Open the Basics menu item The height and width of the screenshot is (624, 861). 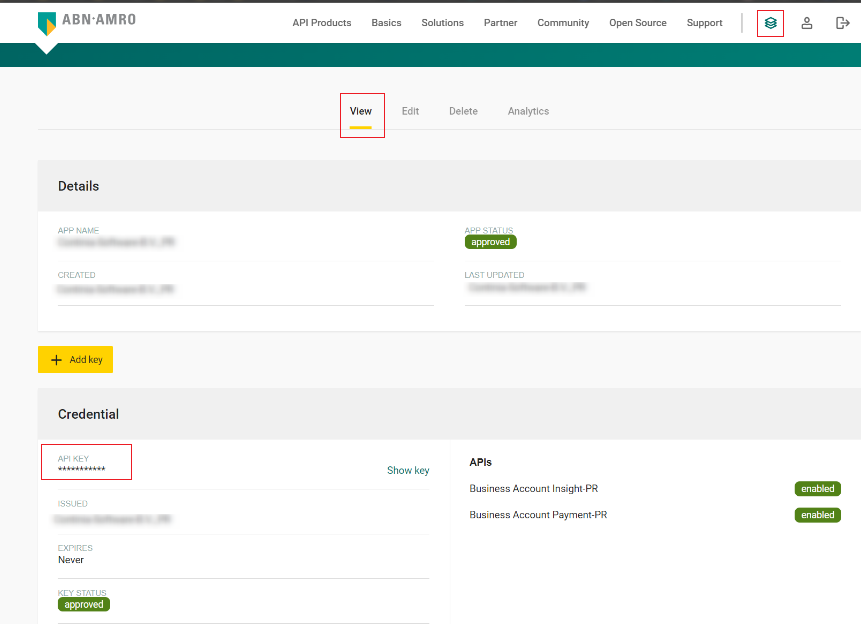[386, 22]
